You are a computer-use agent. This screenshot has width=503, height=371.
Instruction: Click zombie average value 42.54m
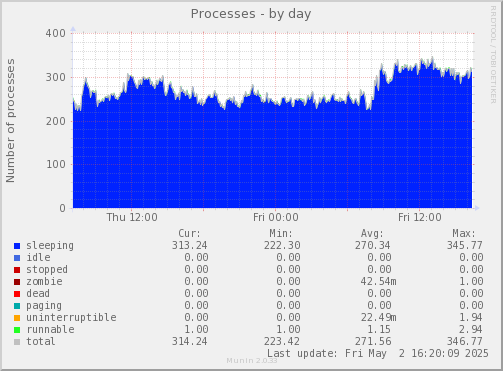point(378,281)
